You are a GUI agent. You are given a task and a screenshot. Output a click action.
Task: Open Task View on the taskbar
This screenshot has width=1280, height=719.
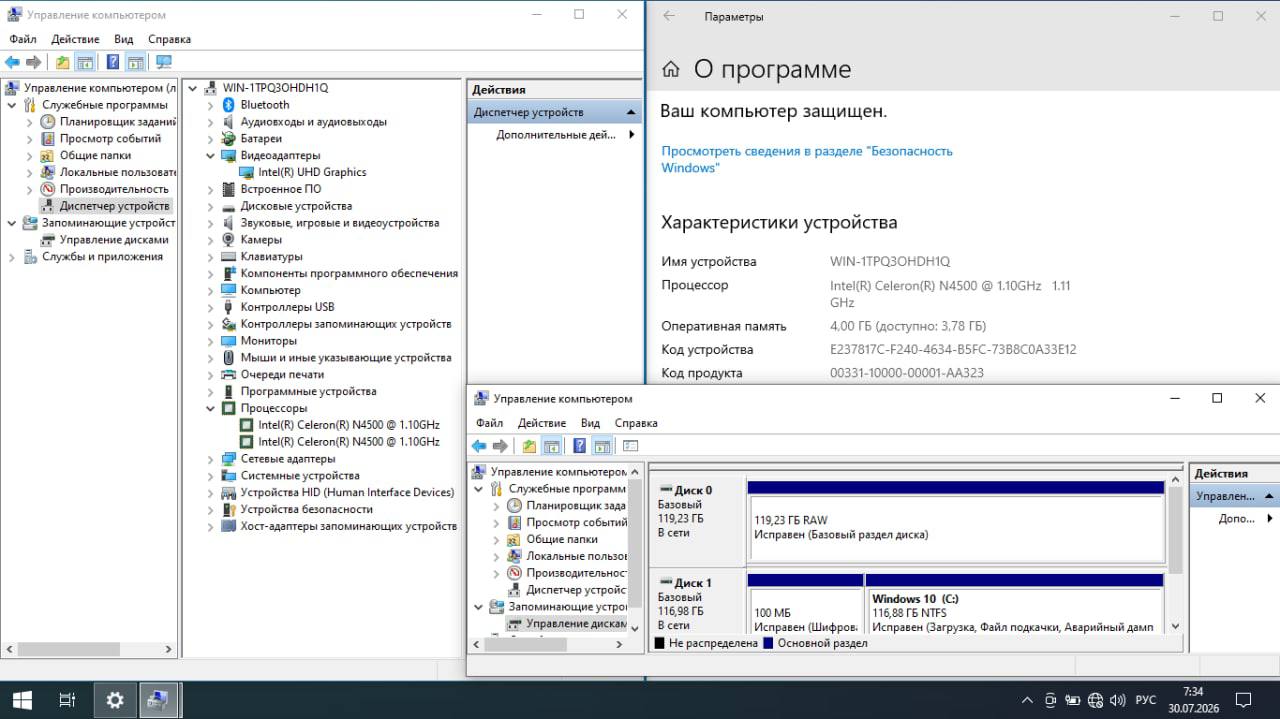67,700
